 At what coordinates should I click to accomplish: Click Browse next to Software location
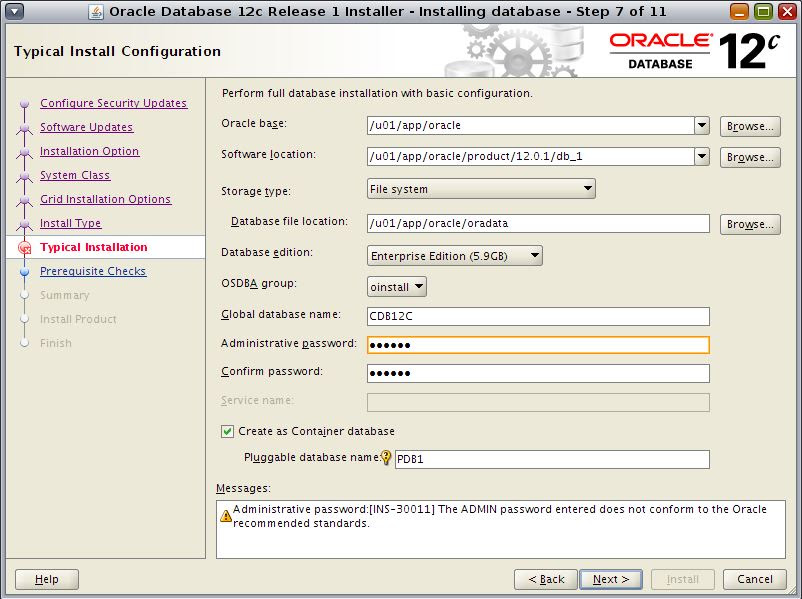[x=750, y=157]
